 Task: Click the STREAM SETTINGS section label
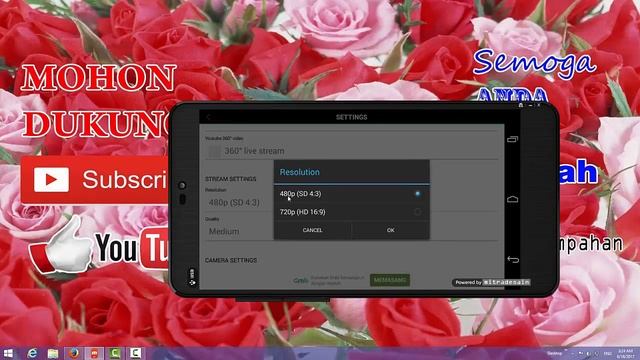click(x=231, y=179)
